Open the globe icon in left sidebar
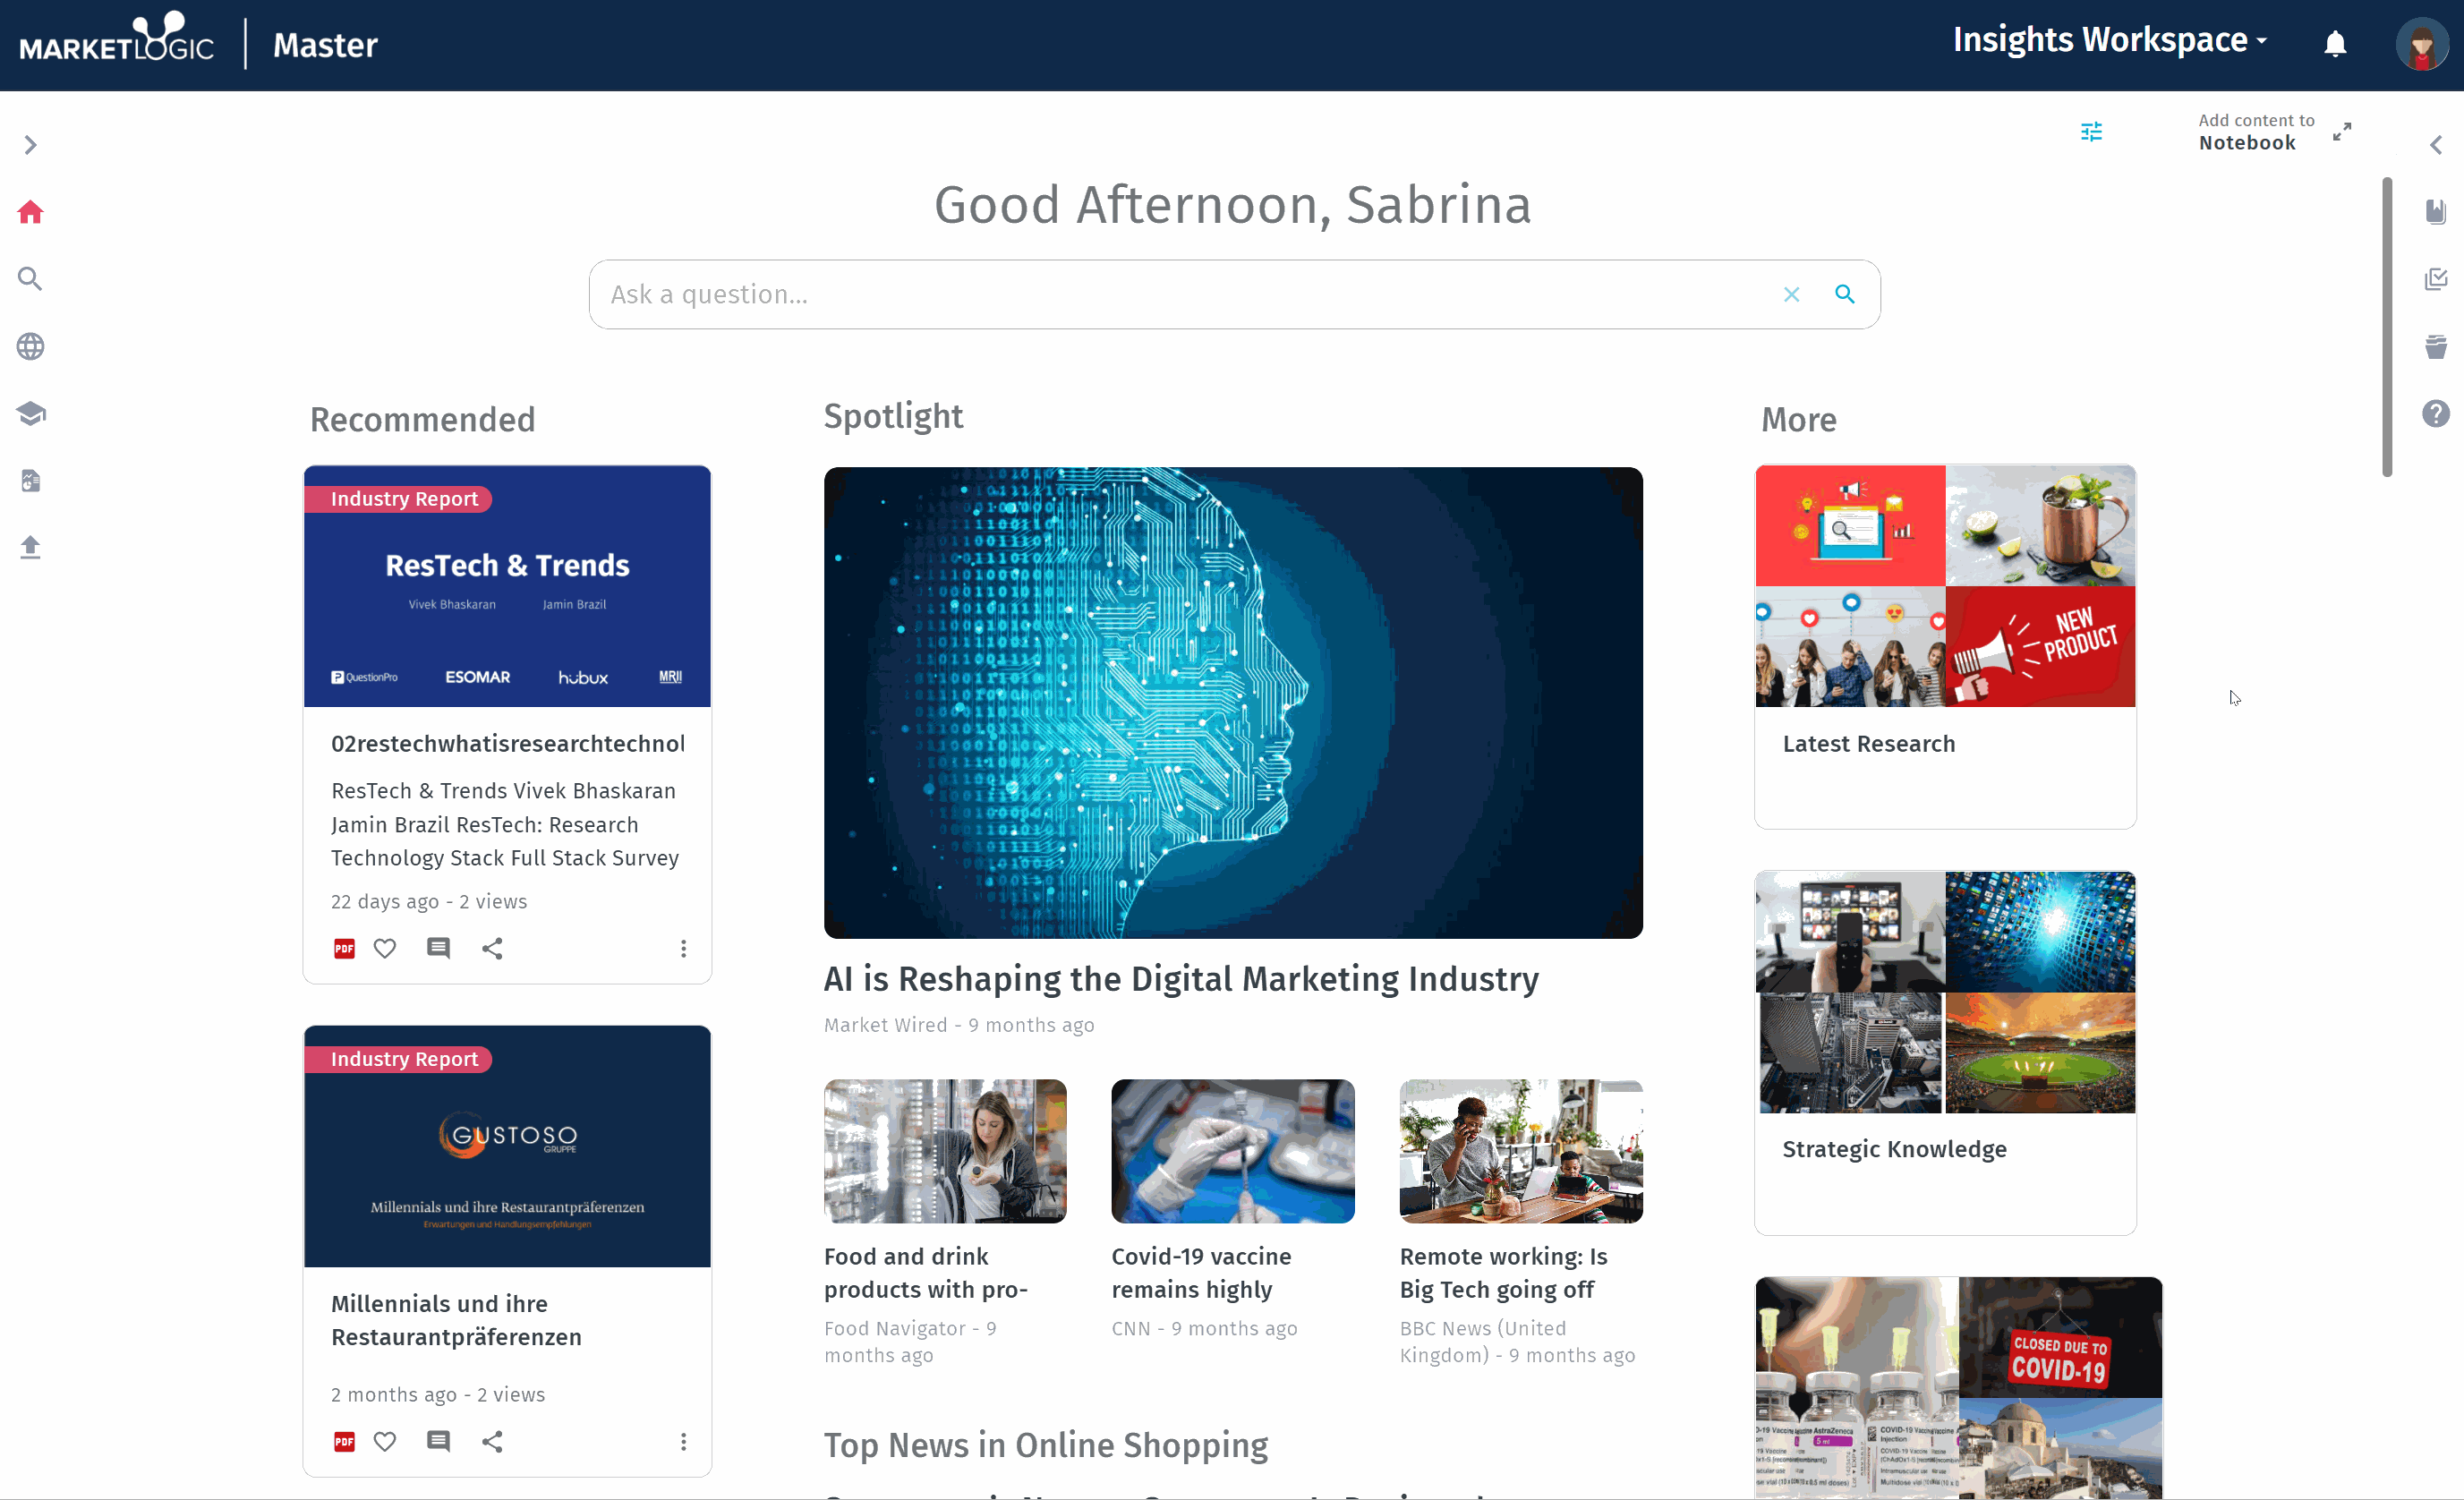 point(30,346)
